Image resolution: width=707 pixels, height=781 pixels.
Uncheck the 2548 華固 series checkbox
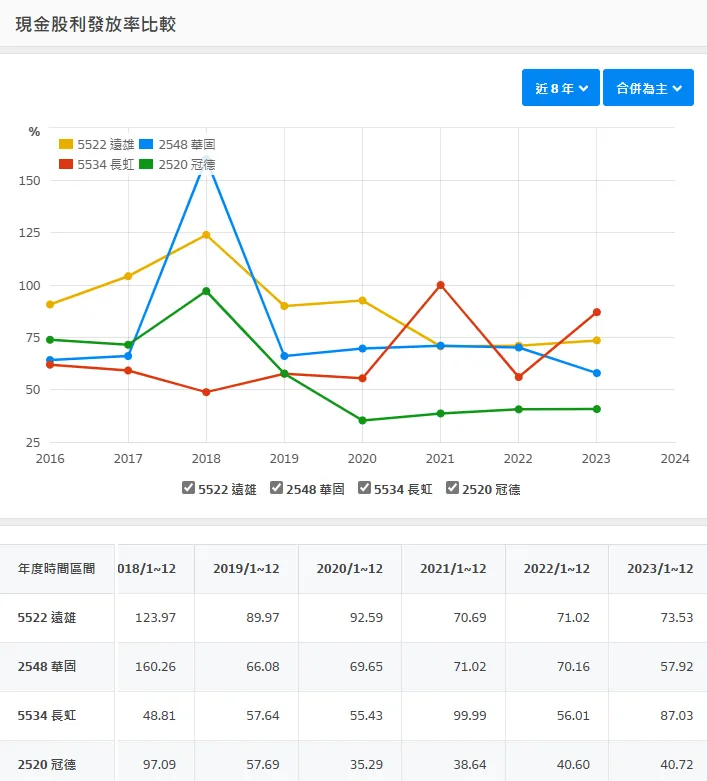pos(276,488)
